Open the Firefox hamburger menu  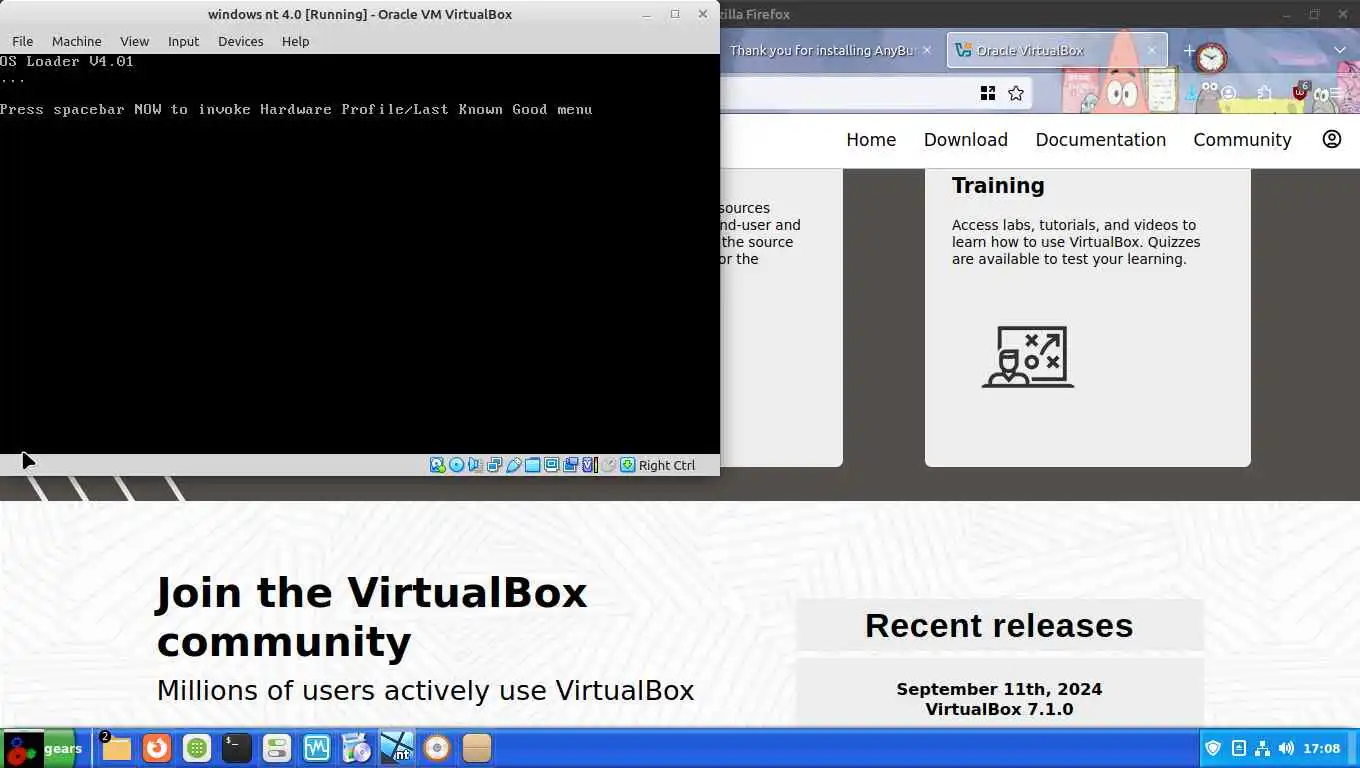(1335, 93)
